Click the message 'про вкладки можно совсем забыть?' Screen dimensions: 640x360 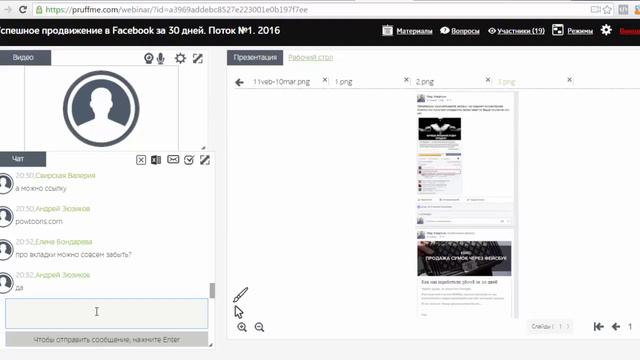click(73, 255)
